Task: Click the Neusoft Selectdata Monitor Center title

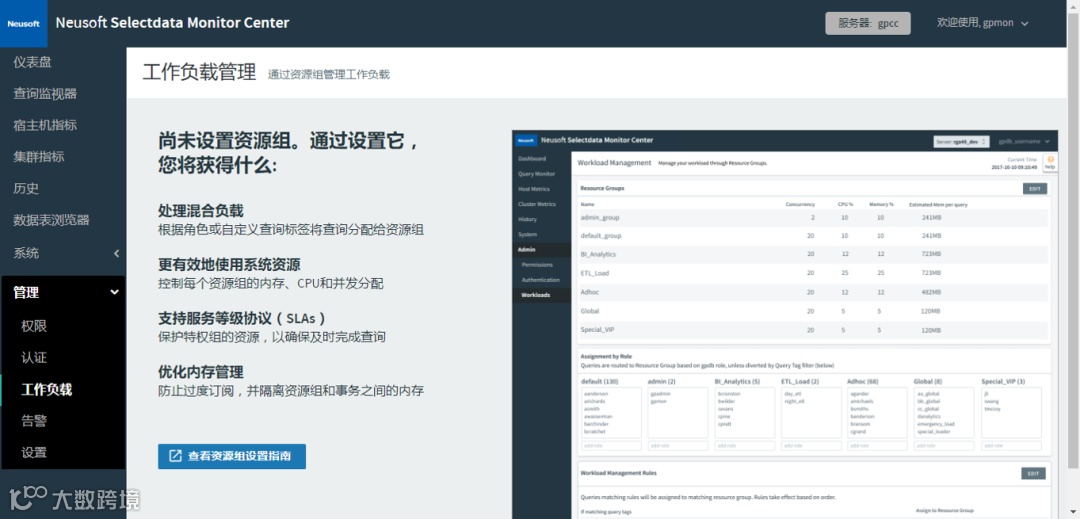Action: [x=172, y=23]
